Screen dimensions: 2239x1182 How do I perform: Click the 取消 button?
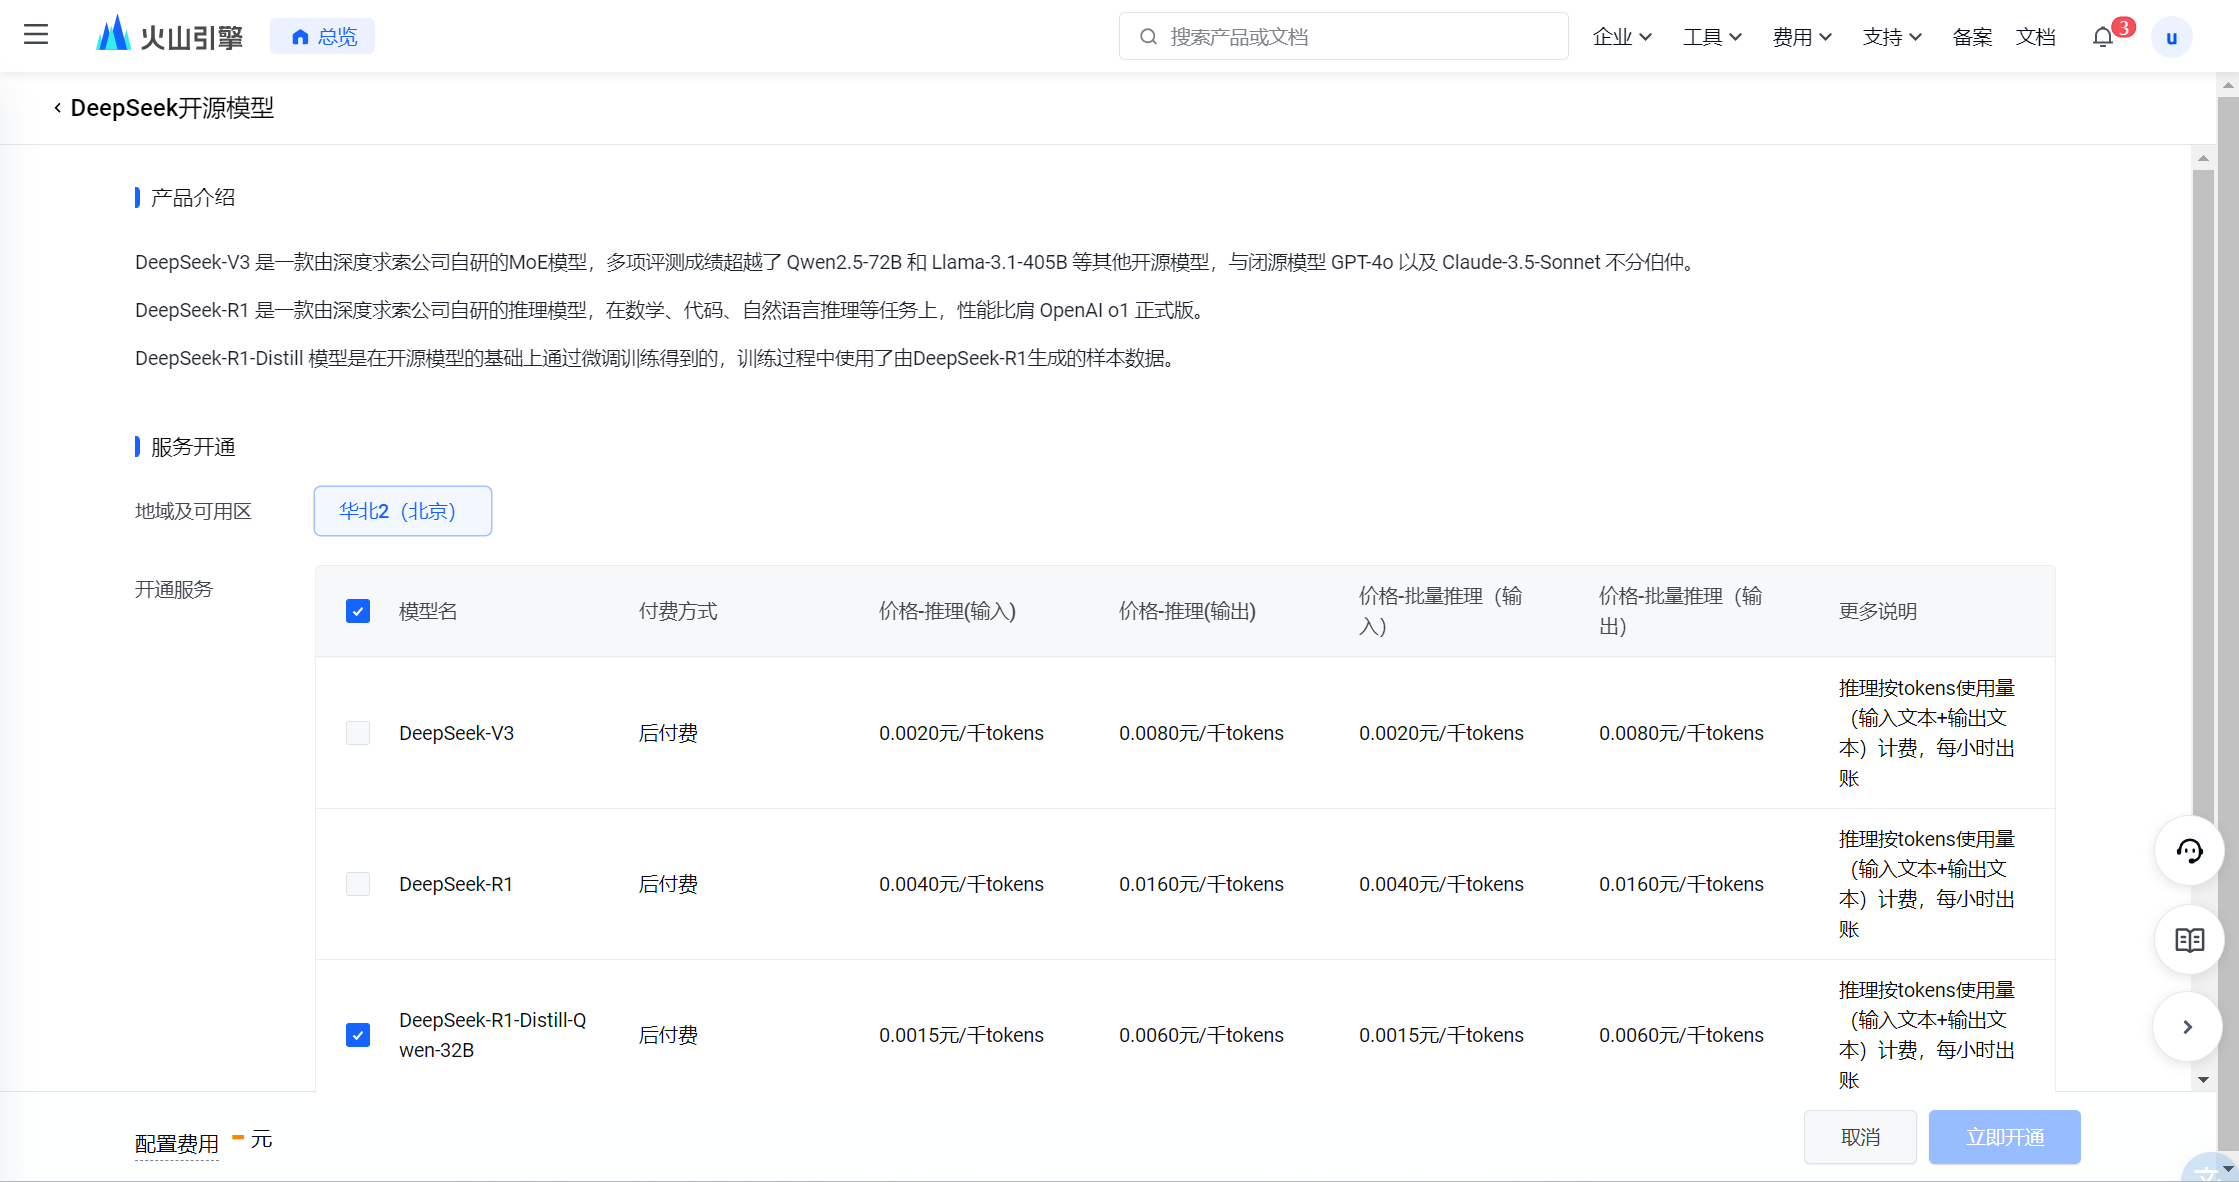point(1860,1137)
